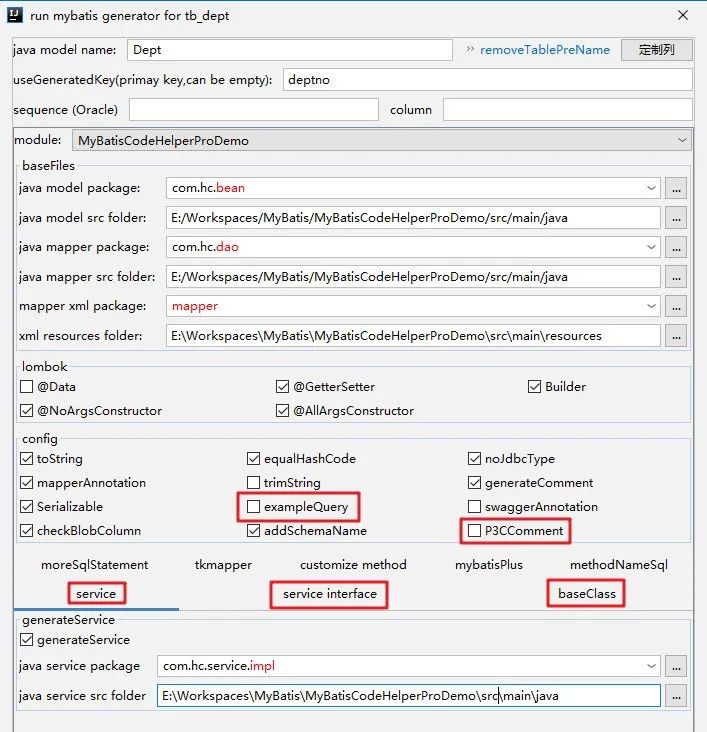The height and width of the screenshot is (732, 707).
Task: Expand the java service package dropdown arrow
Action: pos(651,666)
